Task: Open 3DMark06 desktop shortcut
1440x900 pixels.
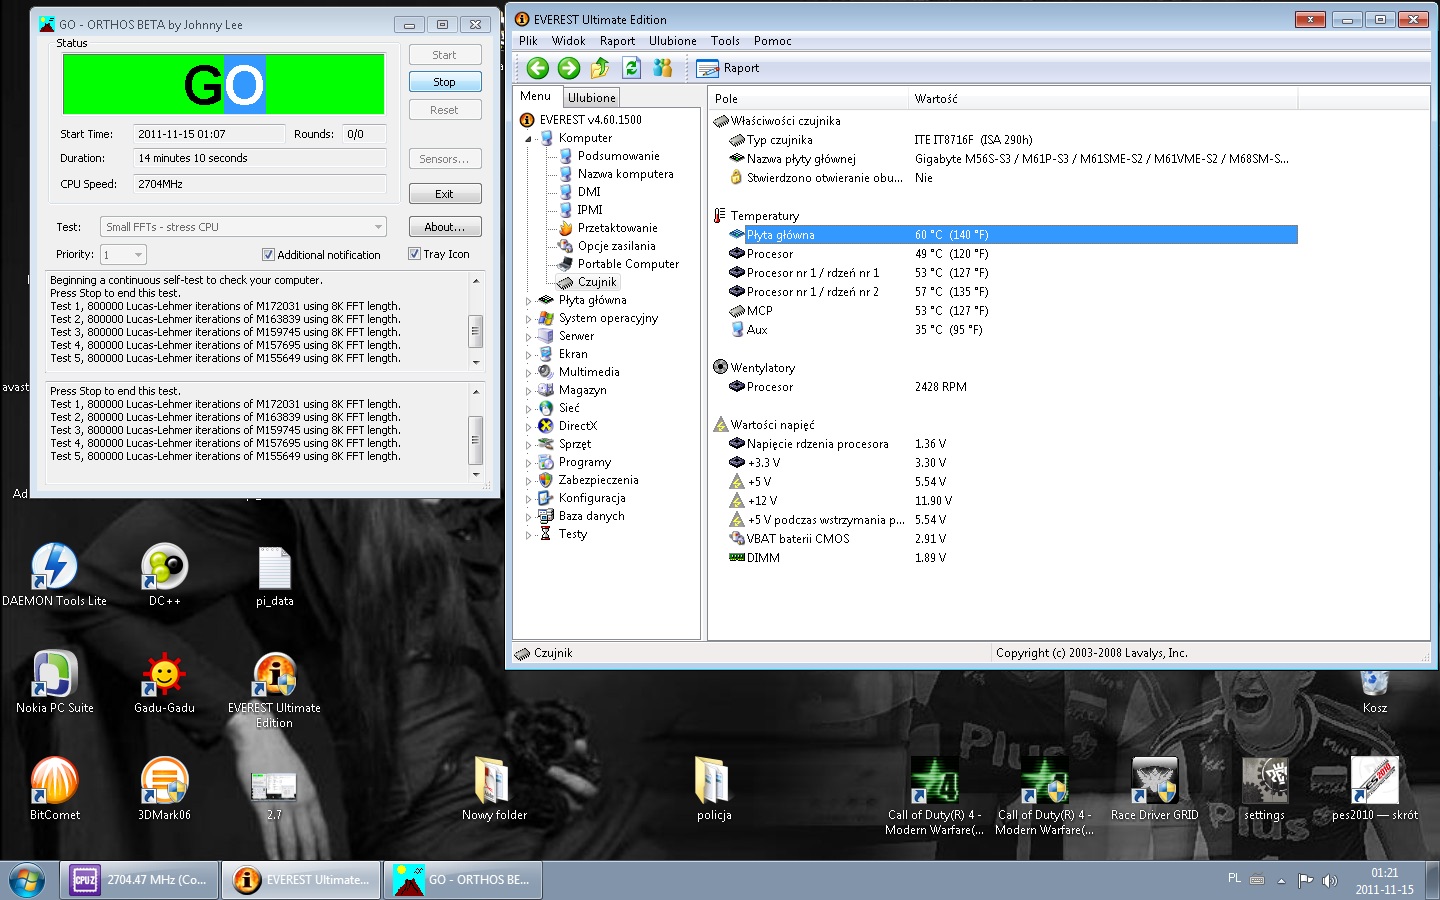Action: 165,789
